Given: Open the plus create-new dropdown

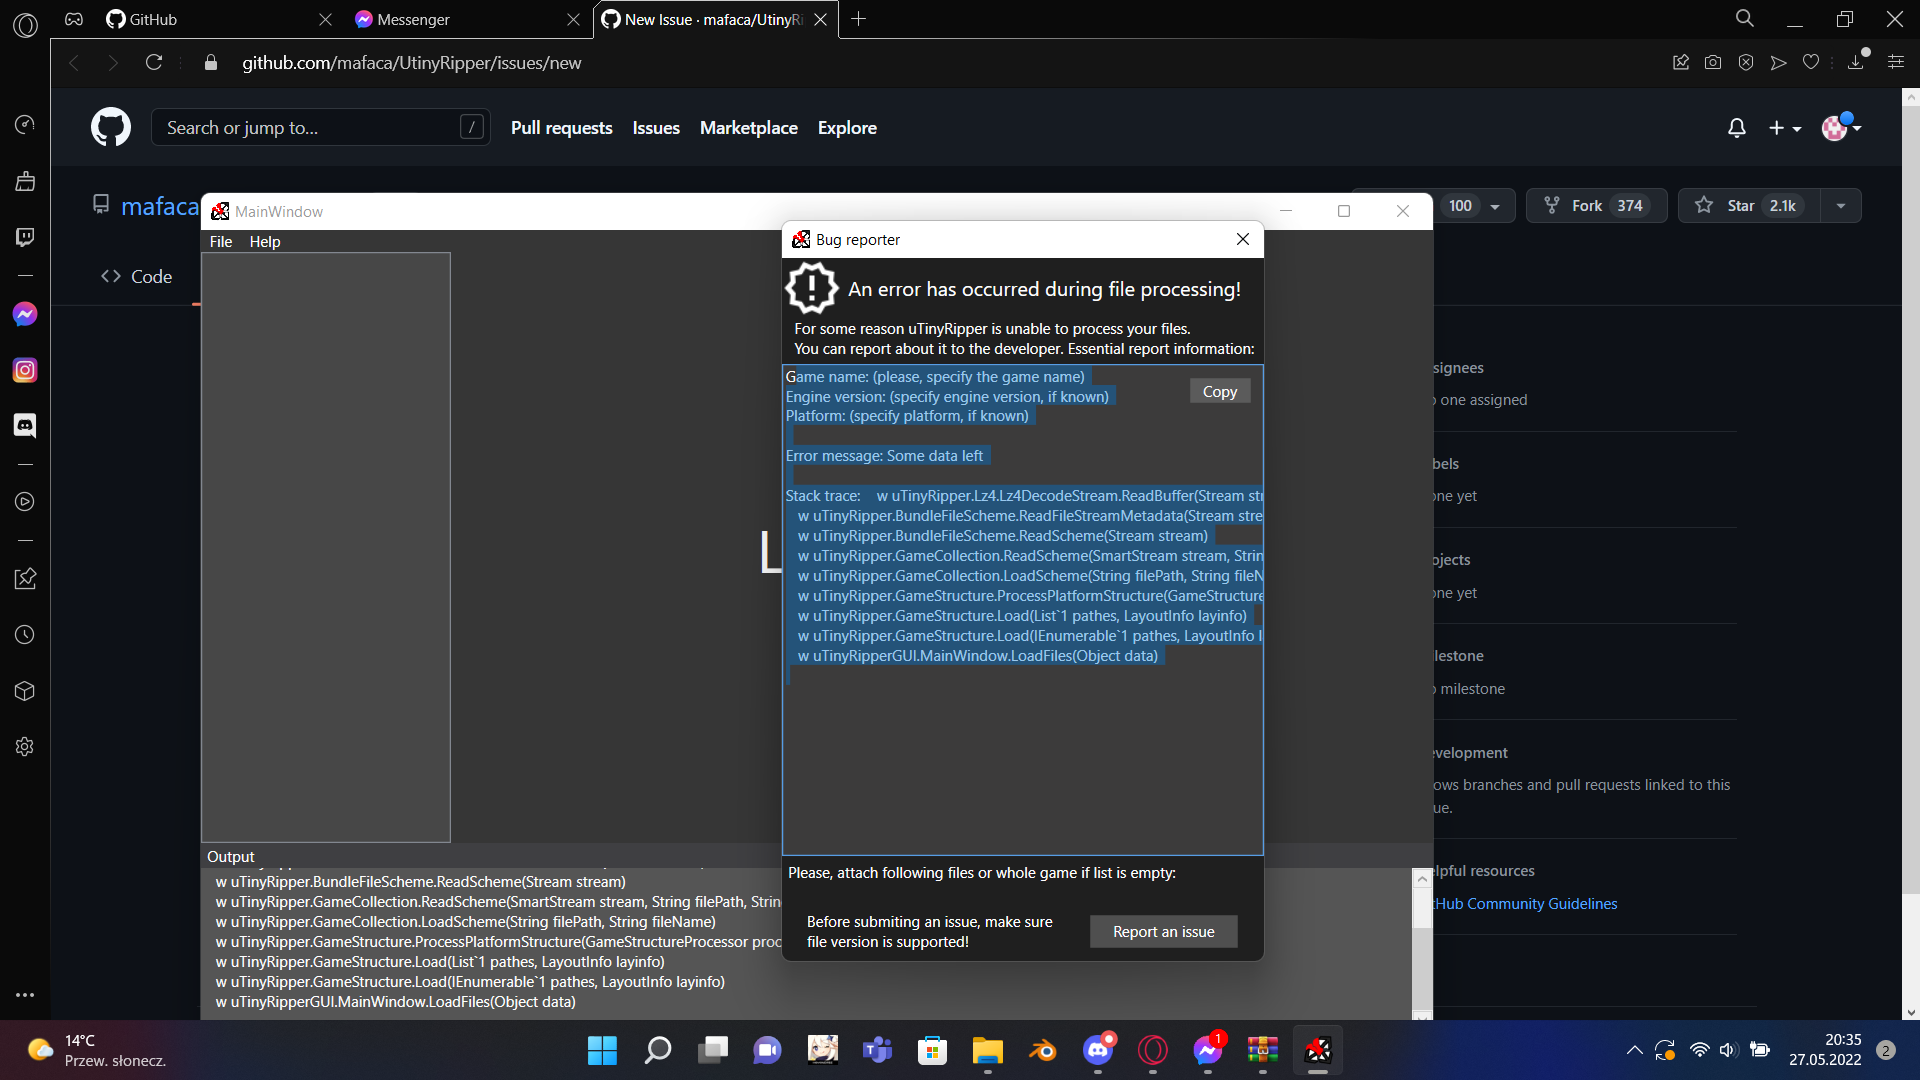Looking at the screenshot, I should tap(1784, 127).
